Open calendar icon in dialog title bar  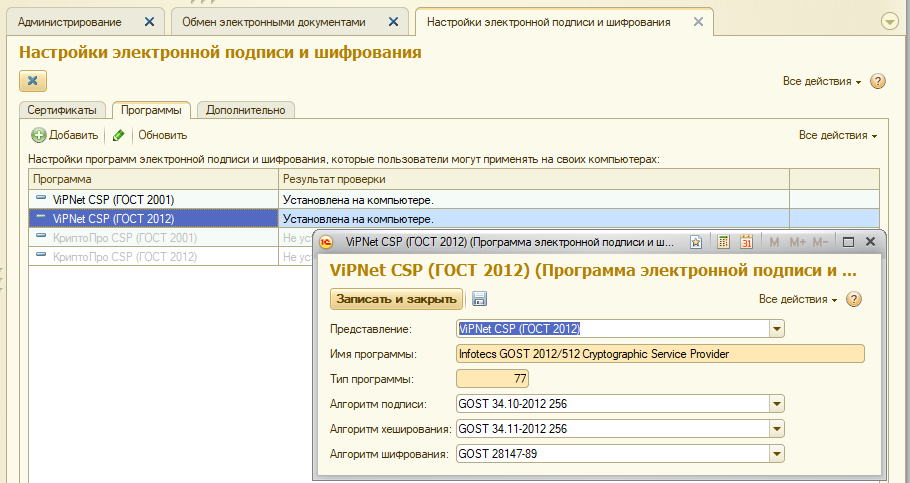(746, 242)
